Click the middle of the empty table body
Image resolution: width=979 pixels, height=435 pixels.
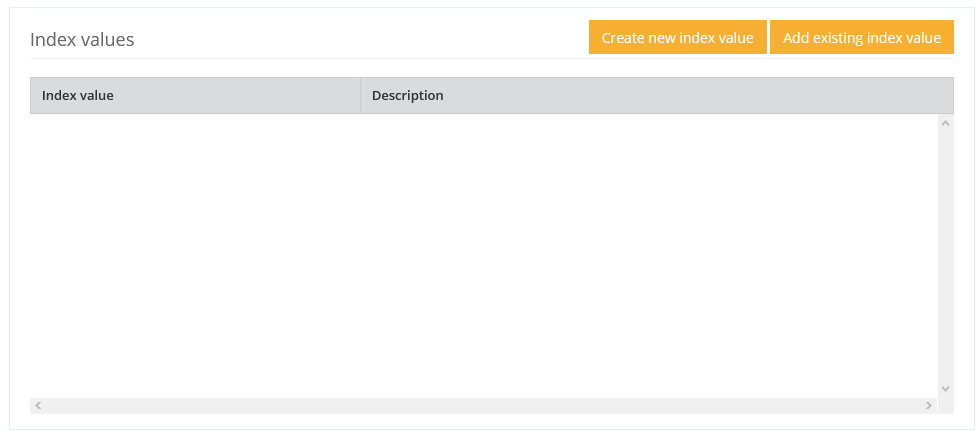pyautogui.click(x=484, y=255)
